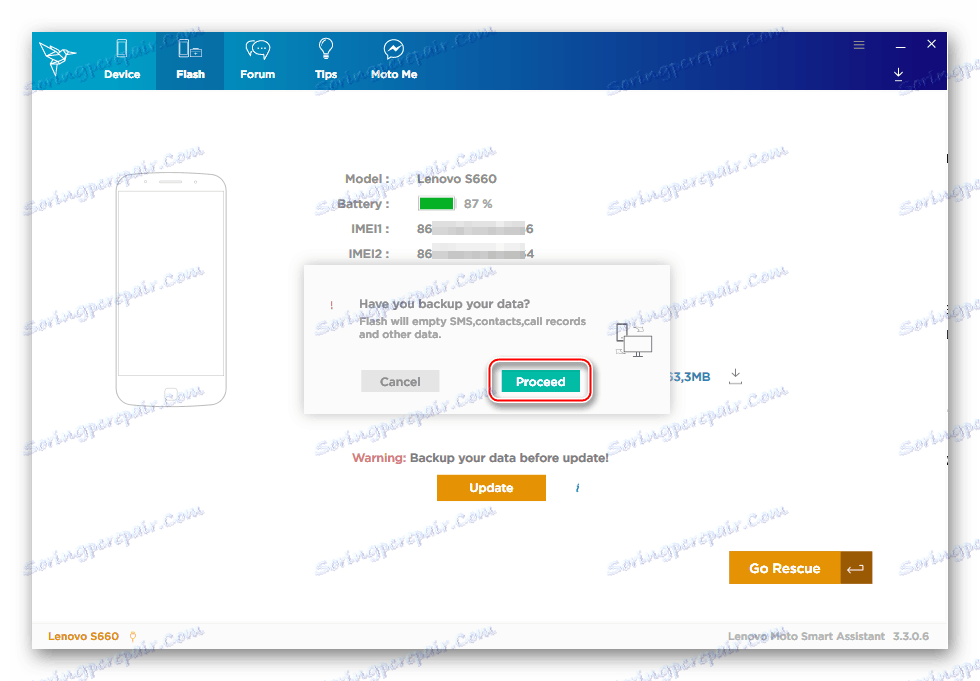Click the return arrow on Go Rescue
This screenshot has height=681, width=980.
coord(856,568)
